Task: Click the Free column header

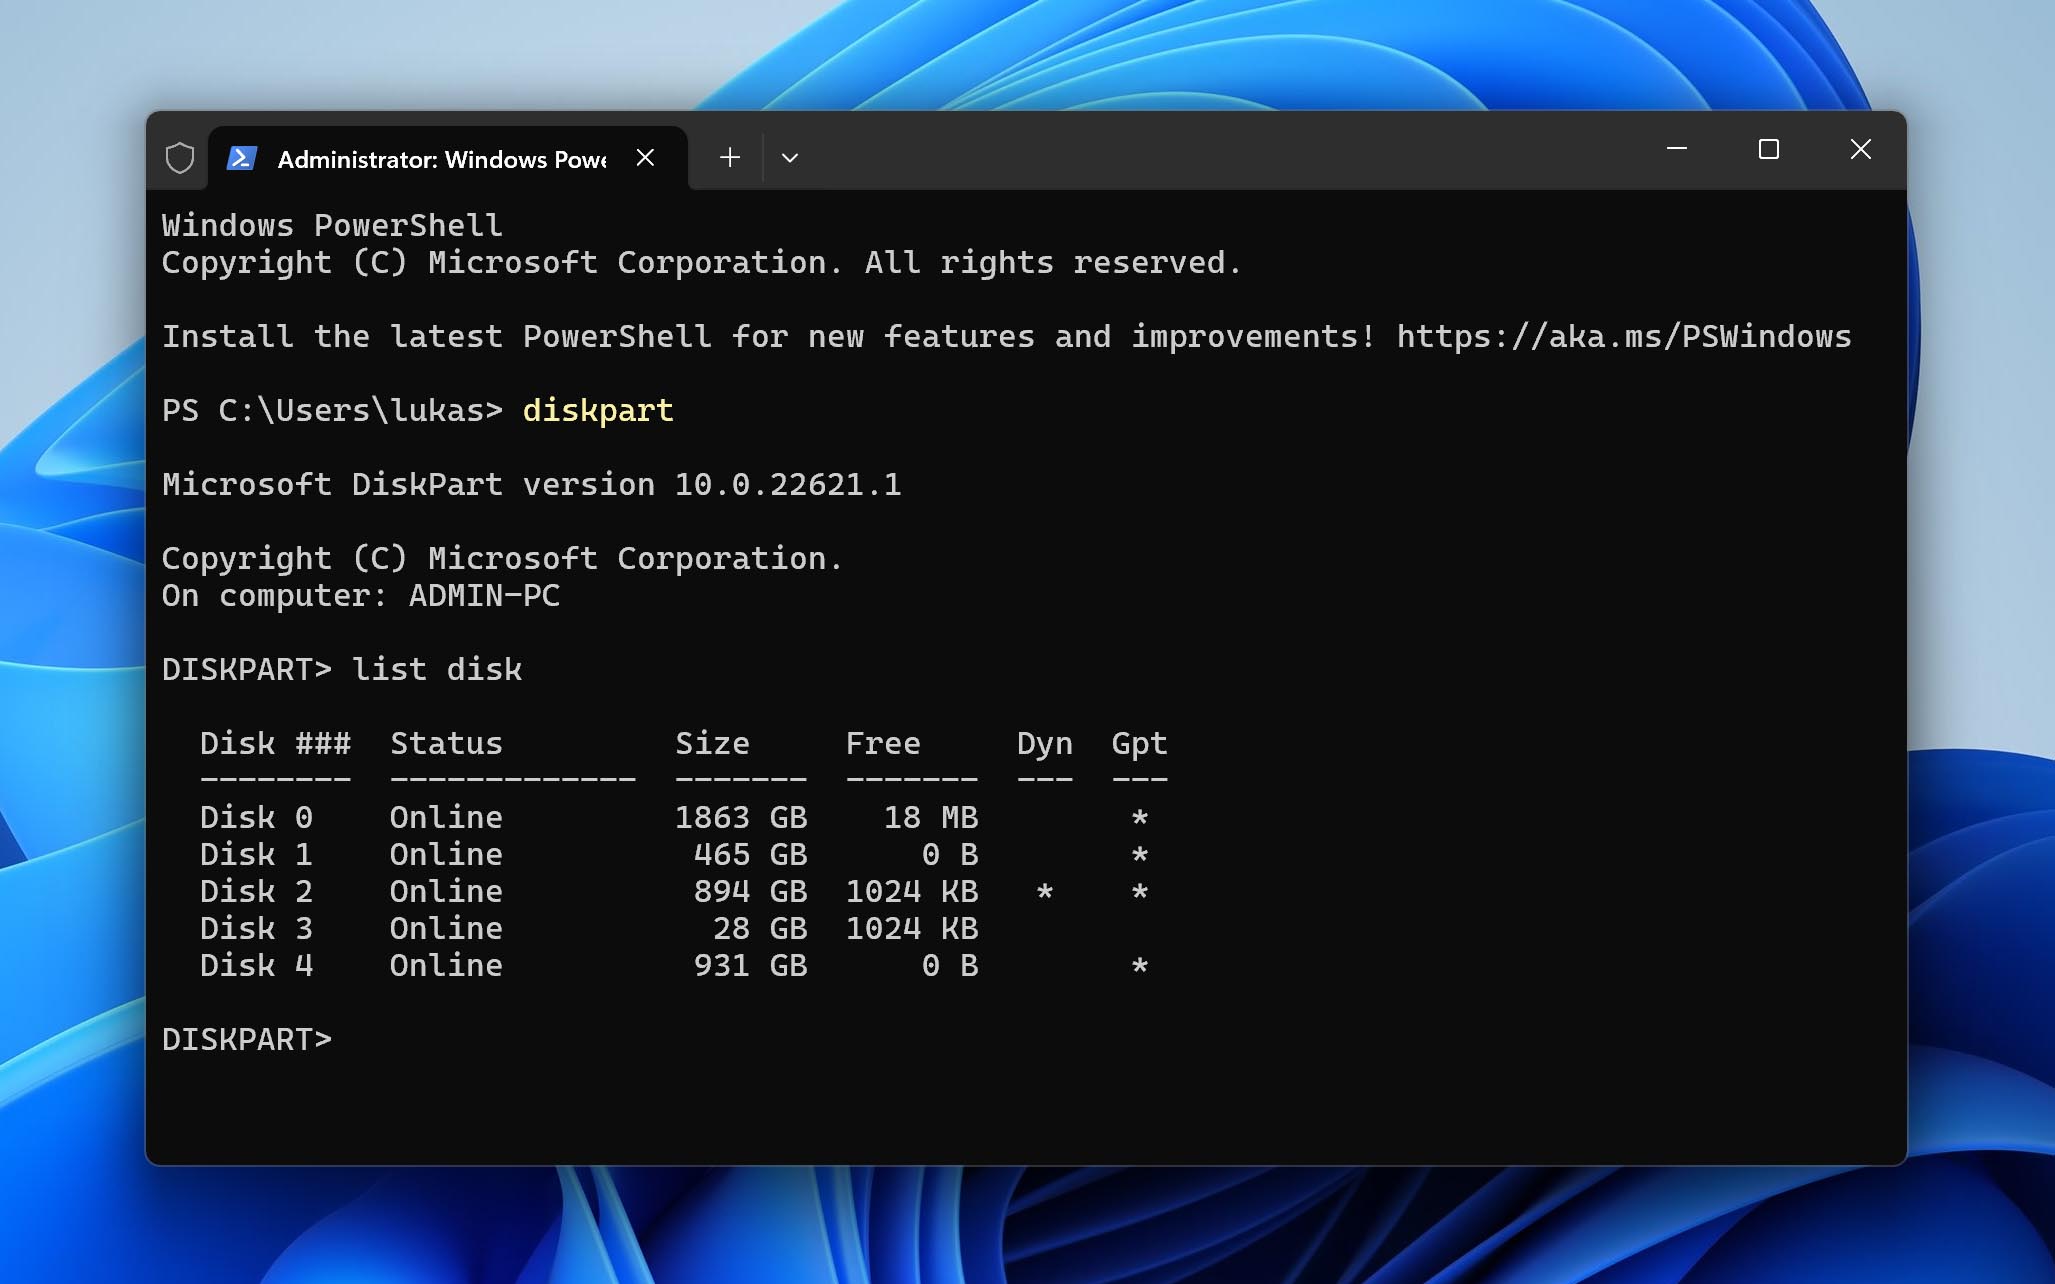Action: tap(883, 743)
